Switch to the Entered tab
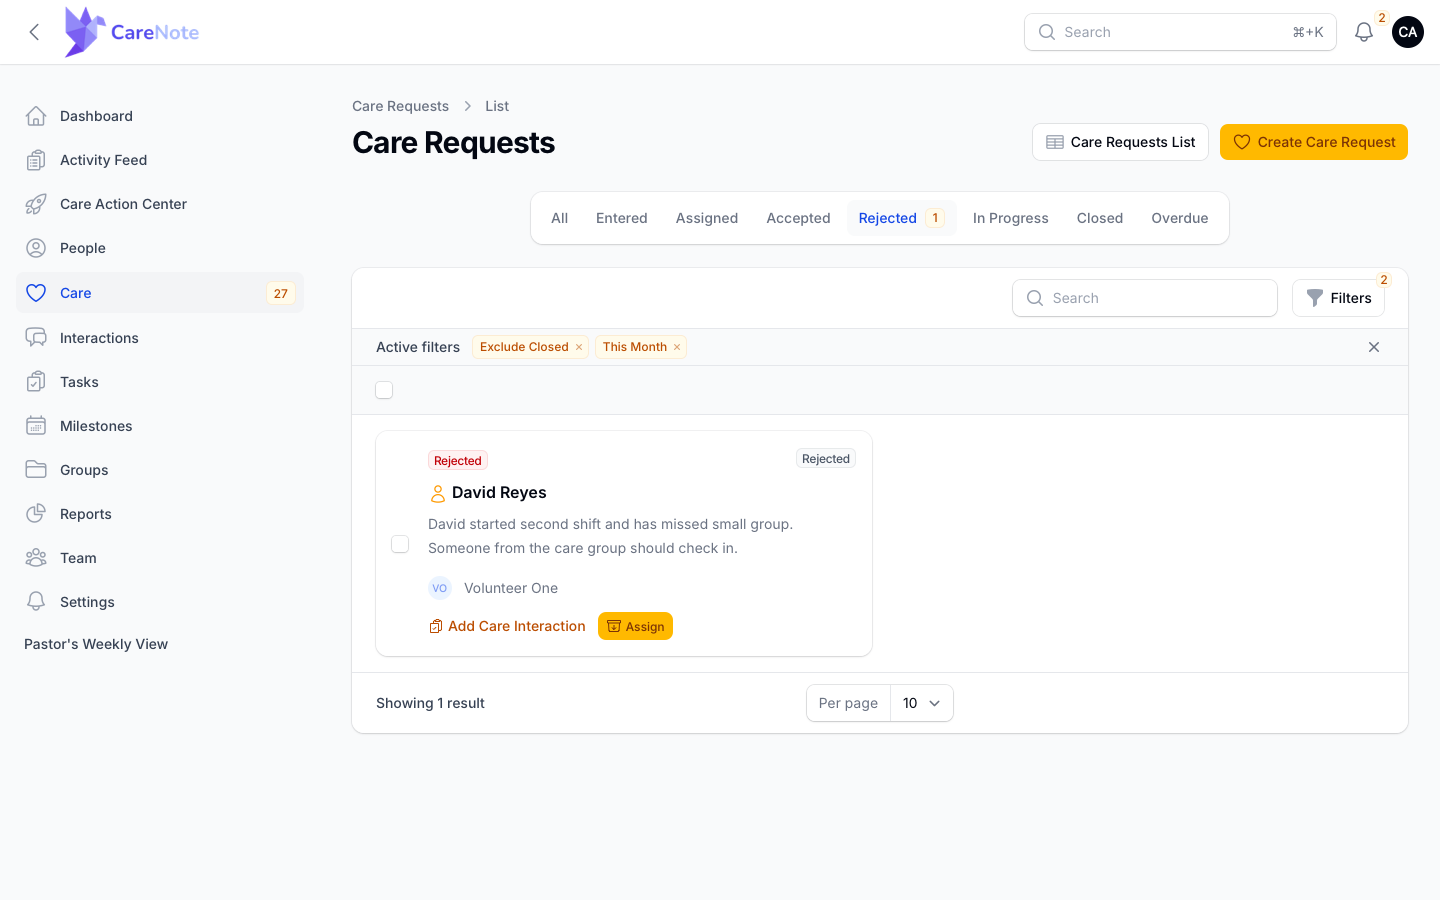1440x900 pixels. coord(622,218)
